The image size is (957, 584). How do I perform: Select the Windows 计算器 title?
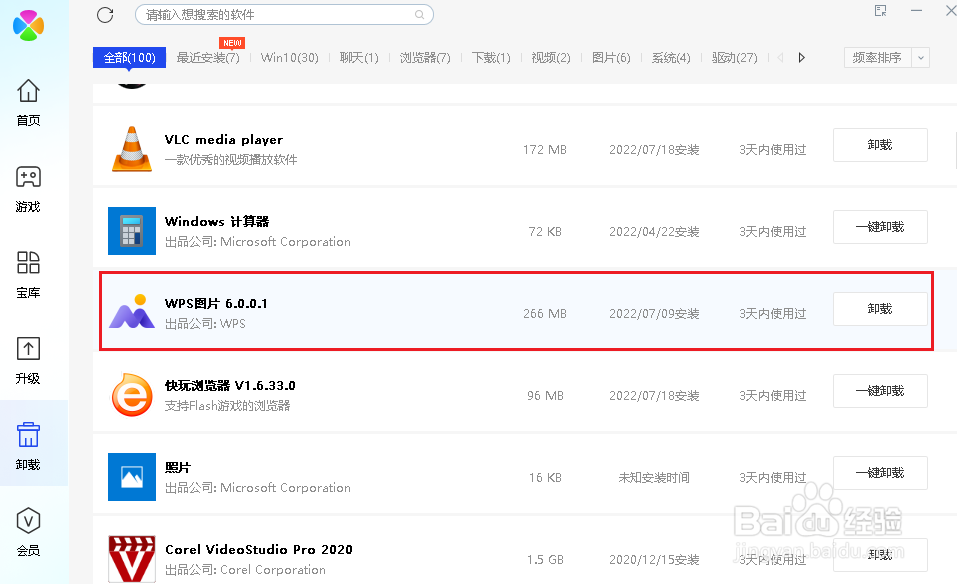[x=217, y=222]
